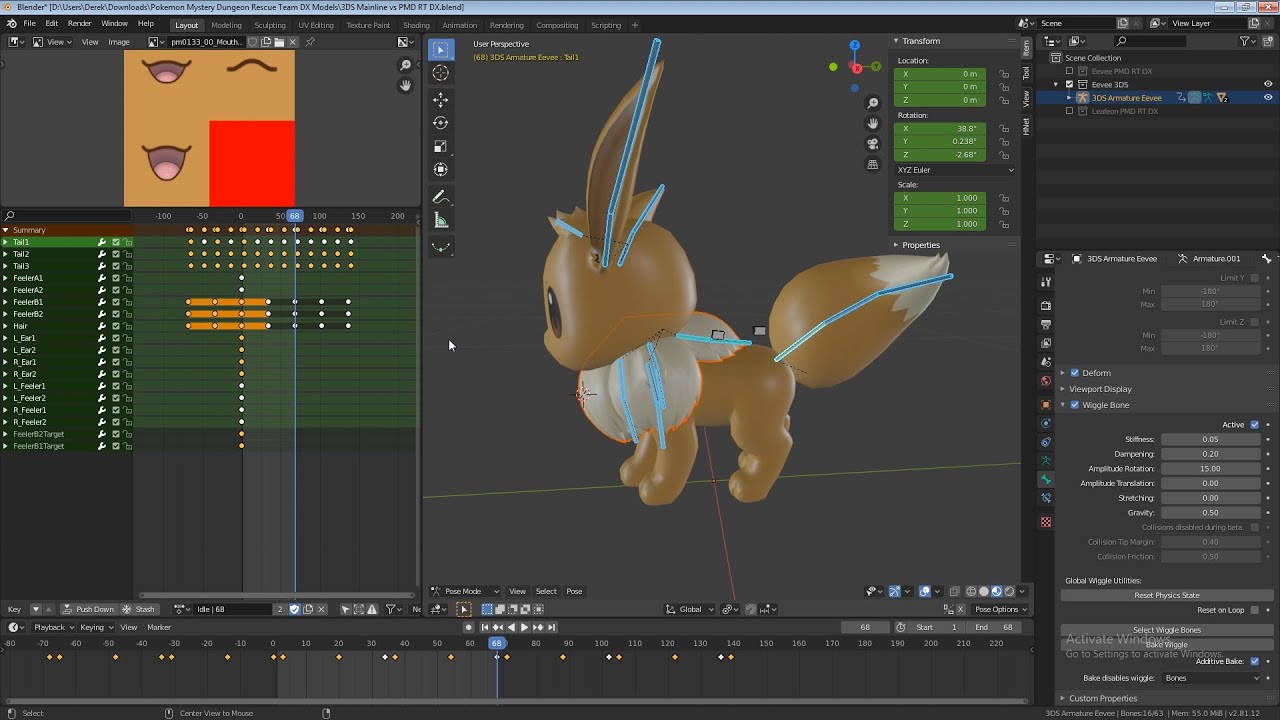Switch to the Shading workspace tab
This screenshot has height=720, width=1280.
point(416,25)
